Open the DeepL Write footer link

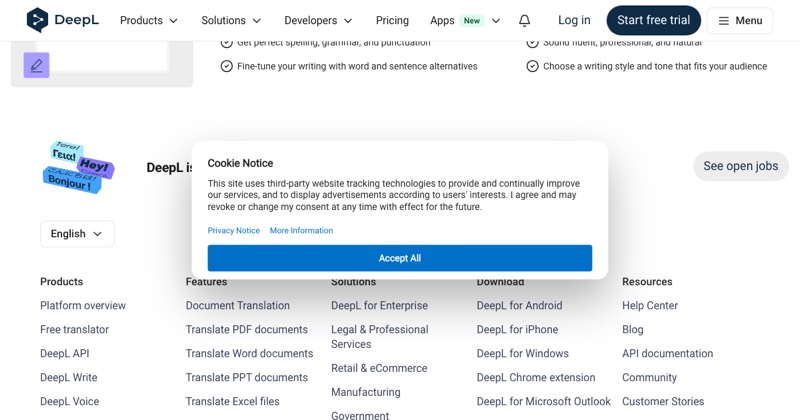[x=69, y=378]
